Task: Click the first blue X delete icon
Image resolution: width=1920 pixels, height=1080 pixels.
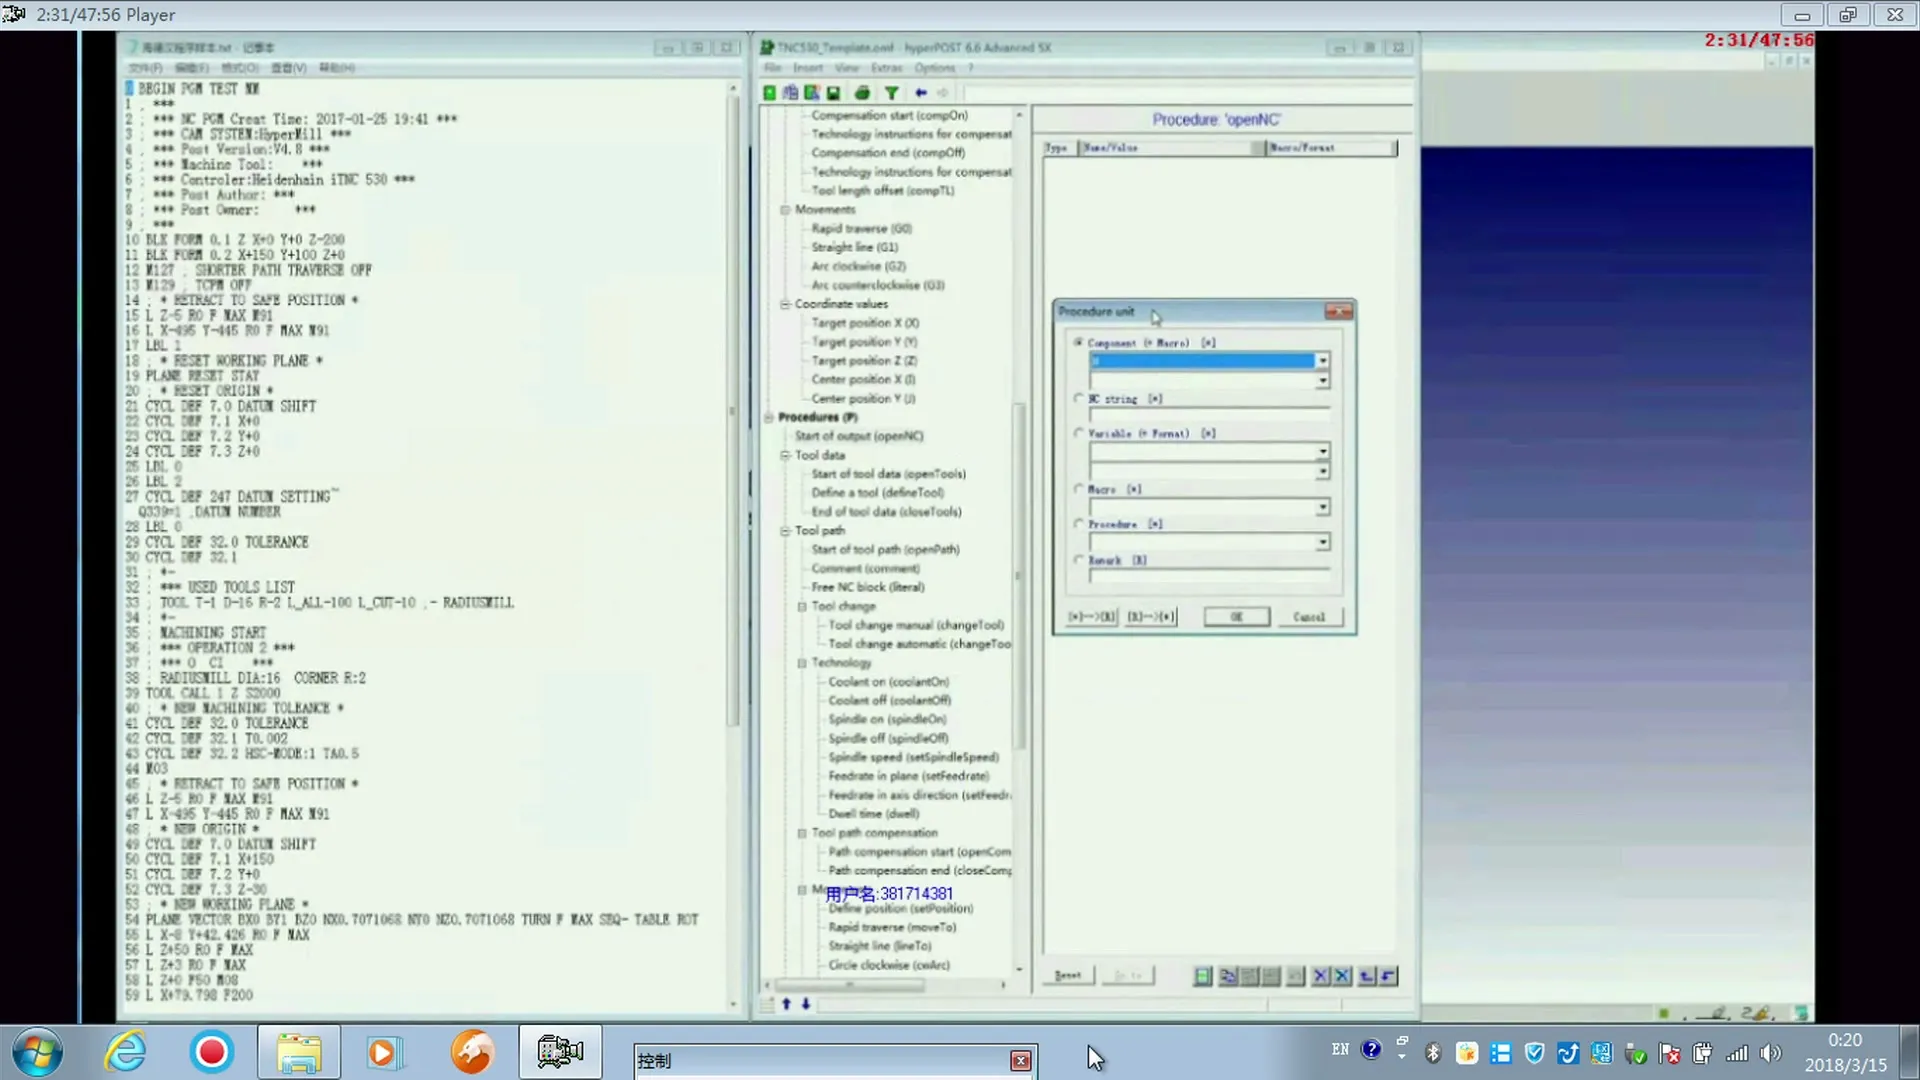Action: click(x=1320, y=976)
